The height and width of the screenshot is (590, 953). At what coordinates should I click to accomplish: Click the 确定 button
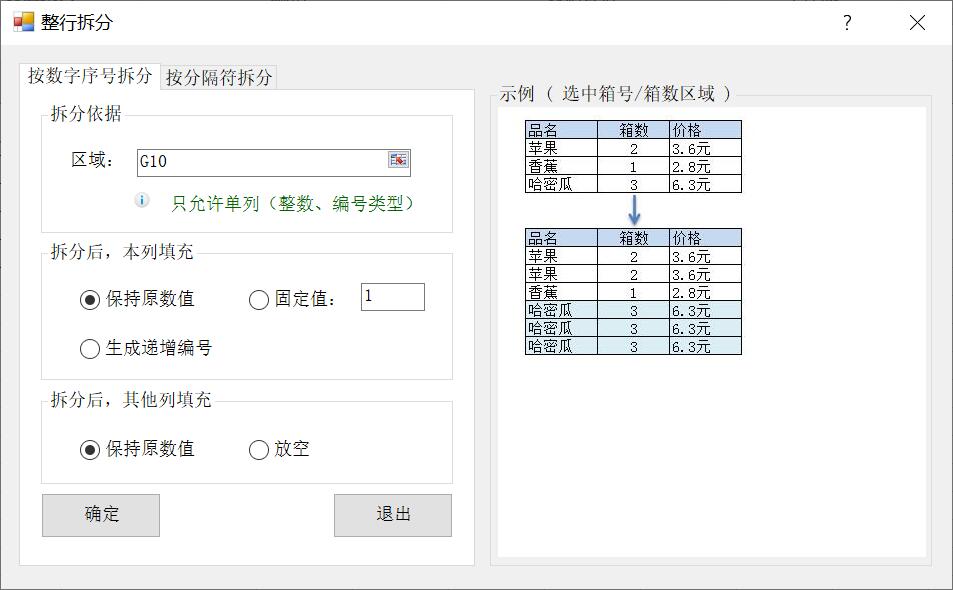point(101,515)
